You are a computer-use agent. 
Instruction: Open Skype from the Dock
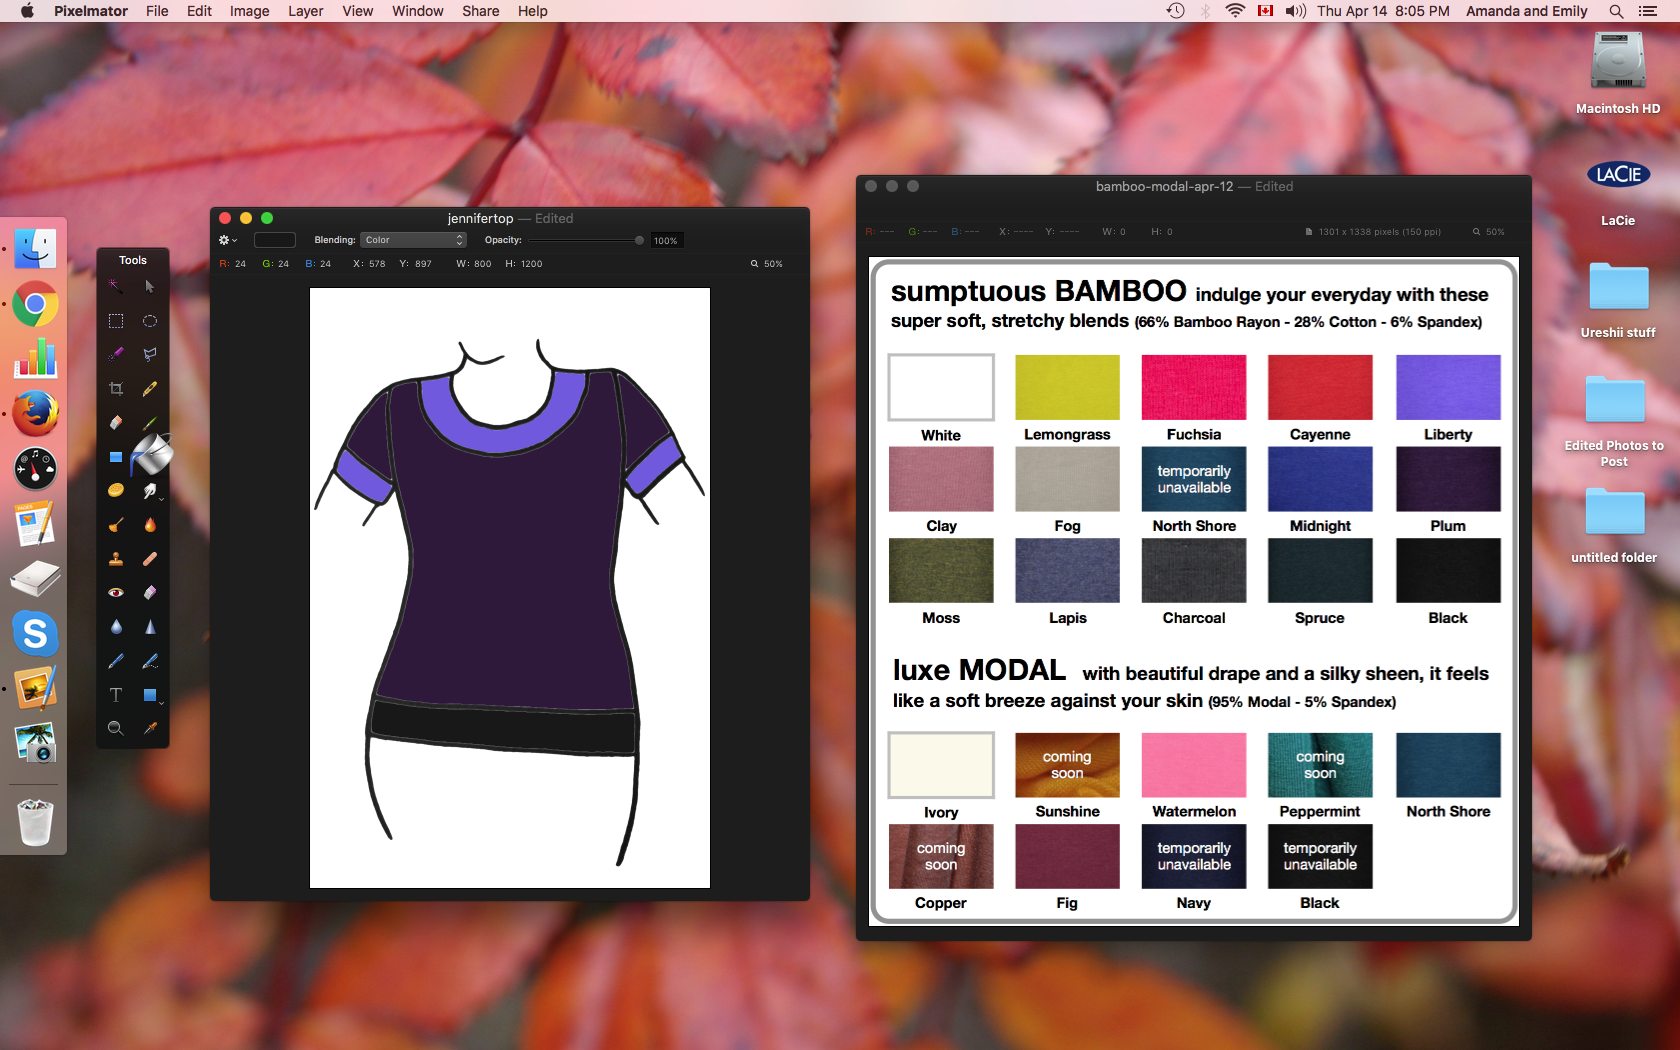[x=35, y=634]
